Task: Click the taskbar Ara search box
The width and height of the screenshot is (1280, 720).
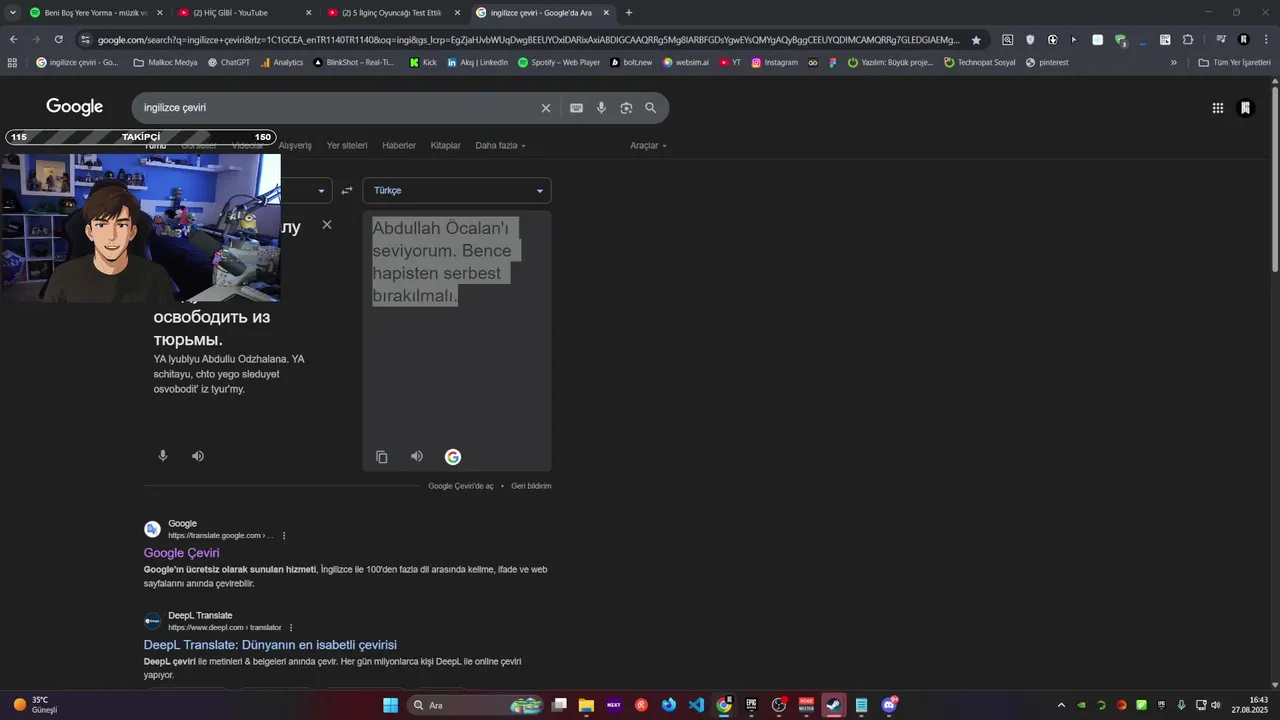Action: pos(475,705)
